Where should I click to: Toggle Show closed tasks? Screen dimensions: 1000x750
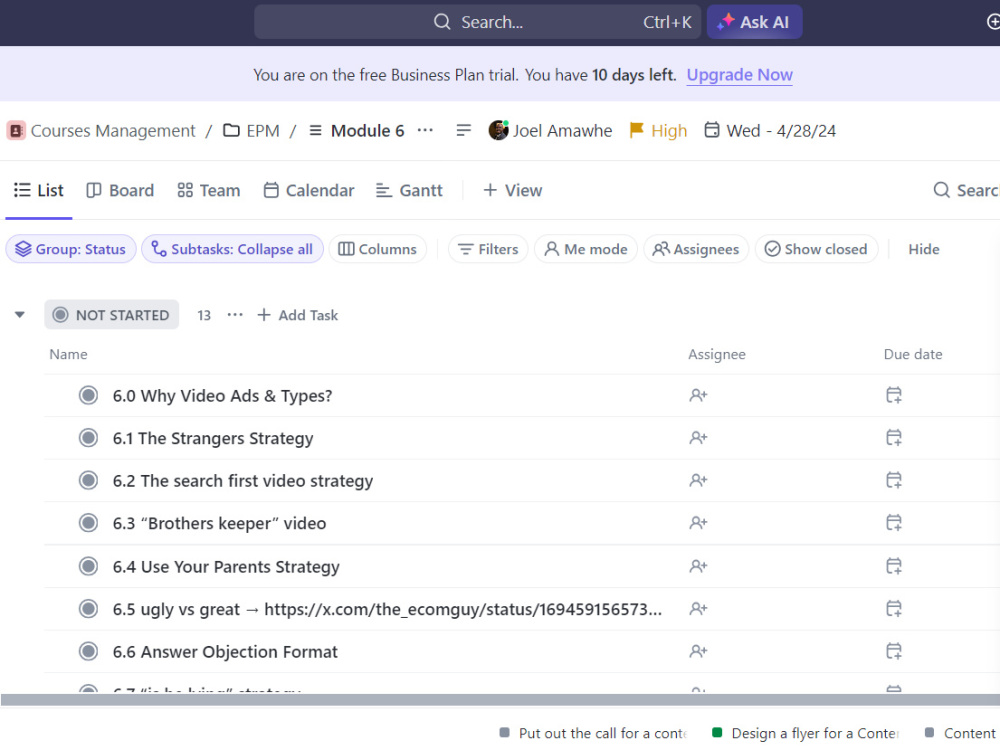[816, 249]
